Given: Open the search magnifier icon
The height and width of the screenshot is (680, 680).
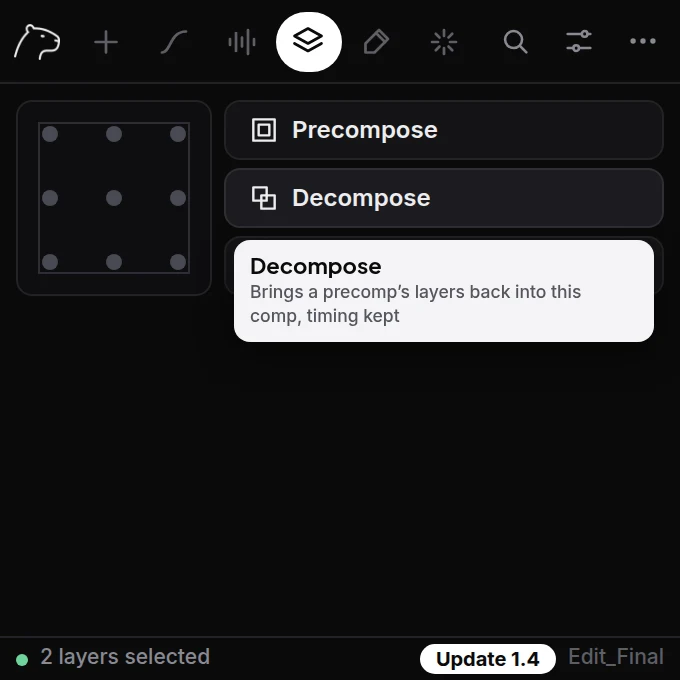Looking at the screenshot, I should [x=516, y=42].
